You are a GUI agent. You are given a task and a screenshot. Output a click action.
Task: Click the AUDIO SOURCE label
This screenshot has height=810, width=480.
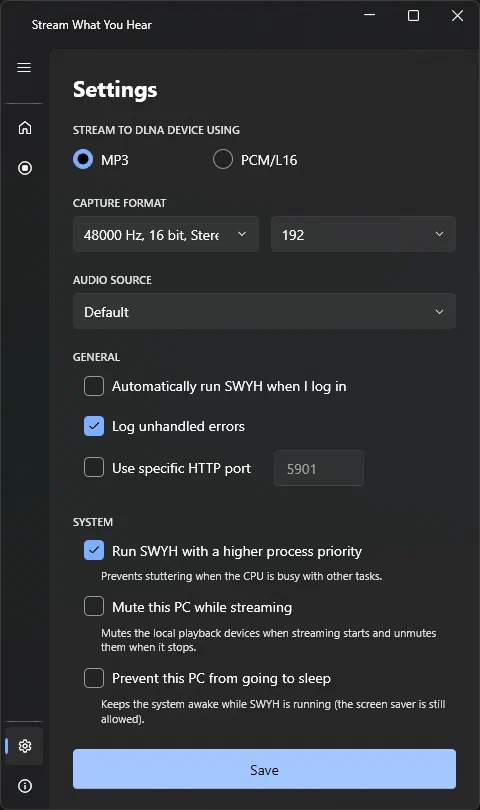112,280
